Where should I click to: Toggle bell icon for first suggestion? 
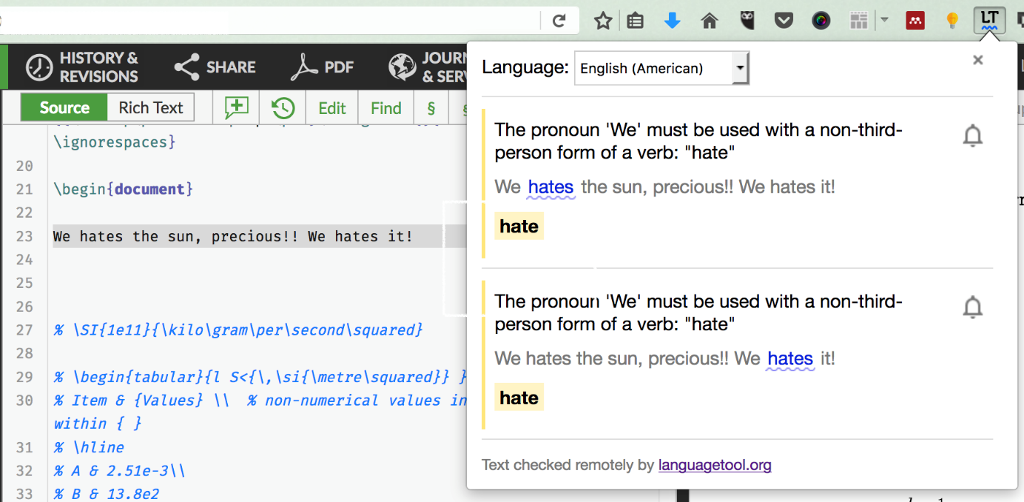point(972,137)
